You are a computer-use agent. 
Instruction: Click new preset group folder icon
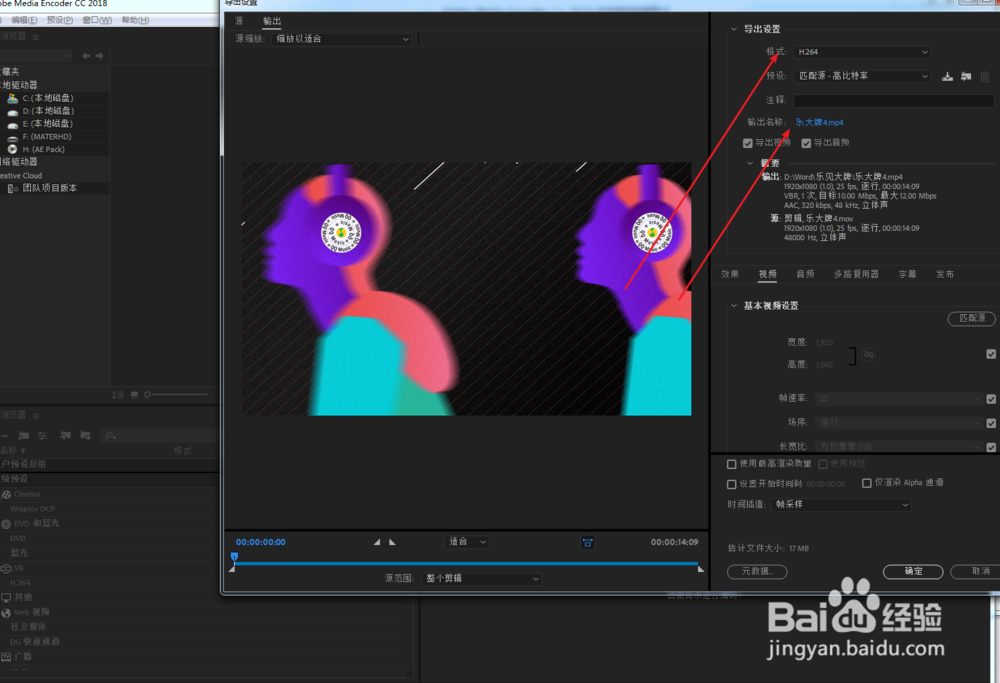pos(24,436)
